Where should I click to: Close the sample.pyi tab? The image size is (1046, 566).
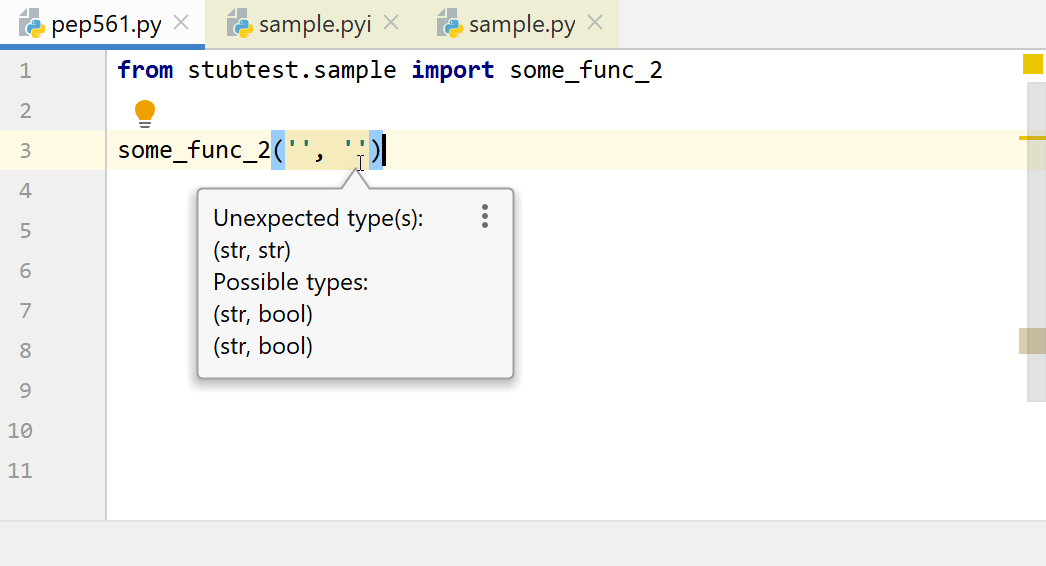coord(391,23)
